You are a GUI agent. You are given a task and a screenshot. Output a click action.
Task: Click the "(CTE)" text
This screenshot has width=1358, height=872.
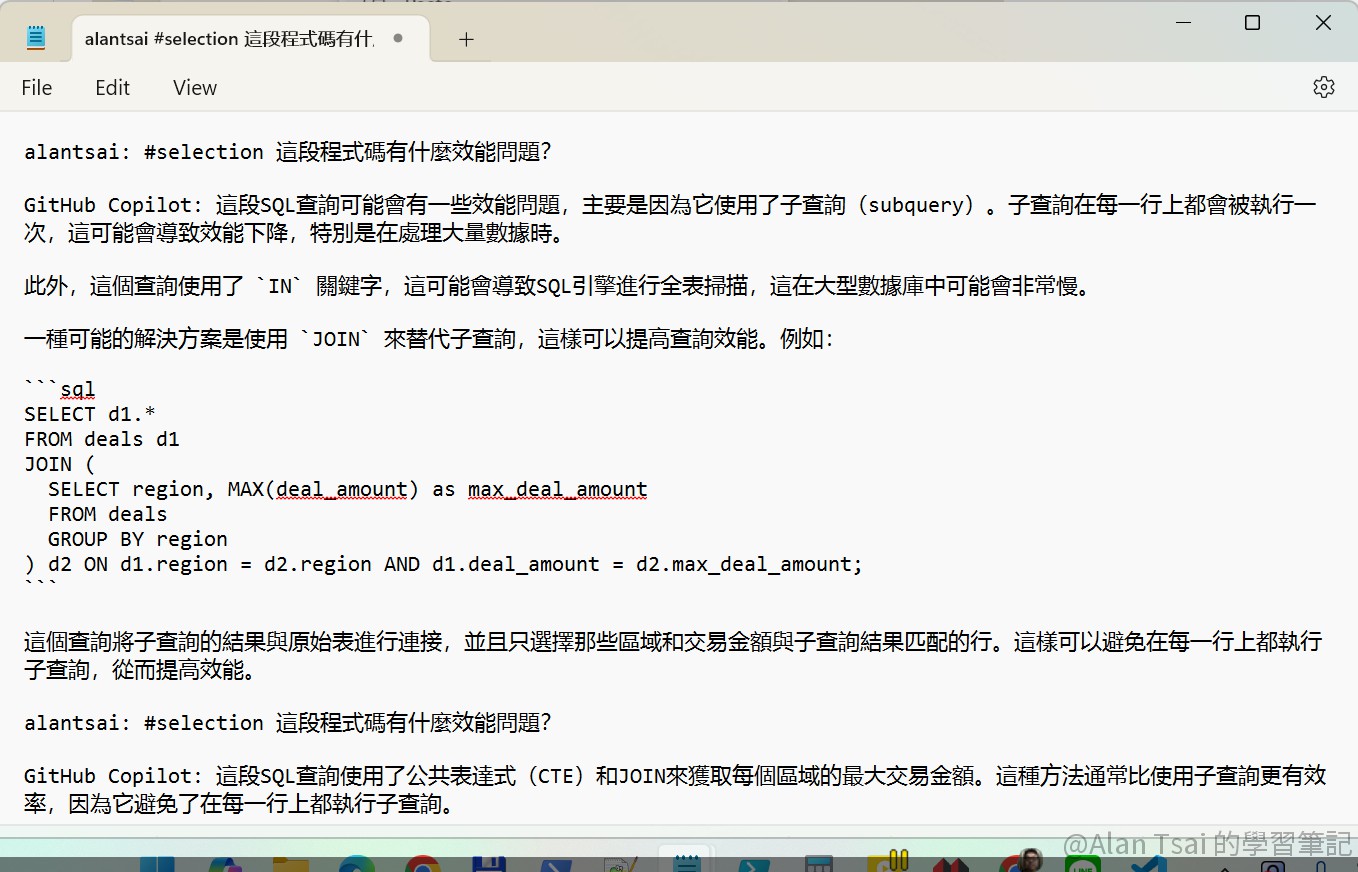(557, 775)
